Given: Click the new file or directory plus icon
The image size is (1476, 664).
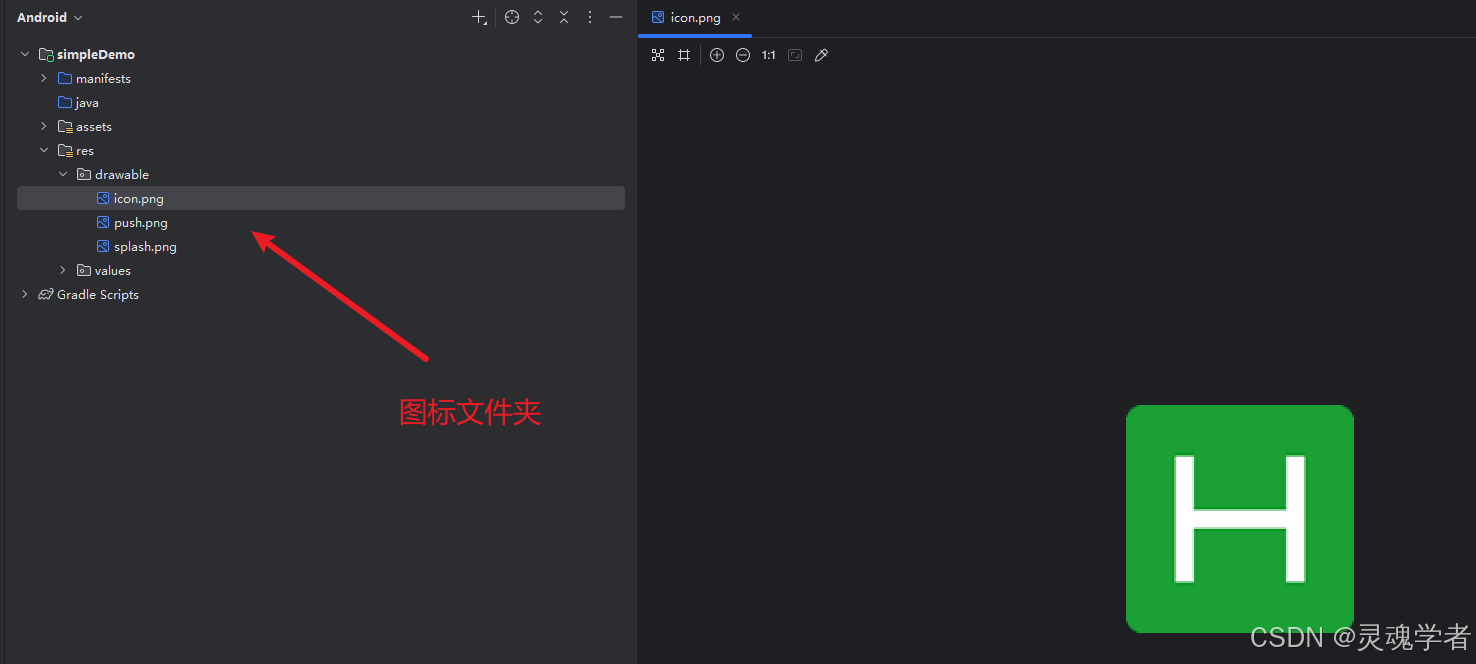Looking at the screenshot, I should 479,17.
